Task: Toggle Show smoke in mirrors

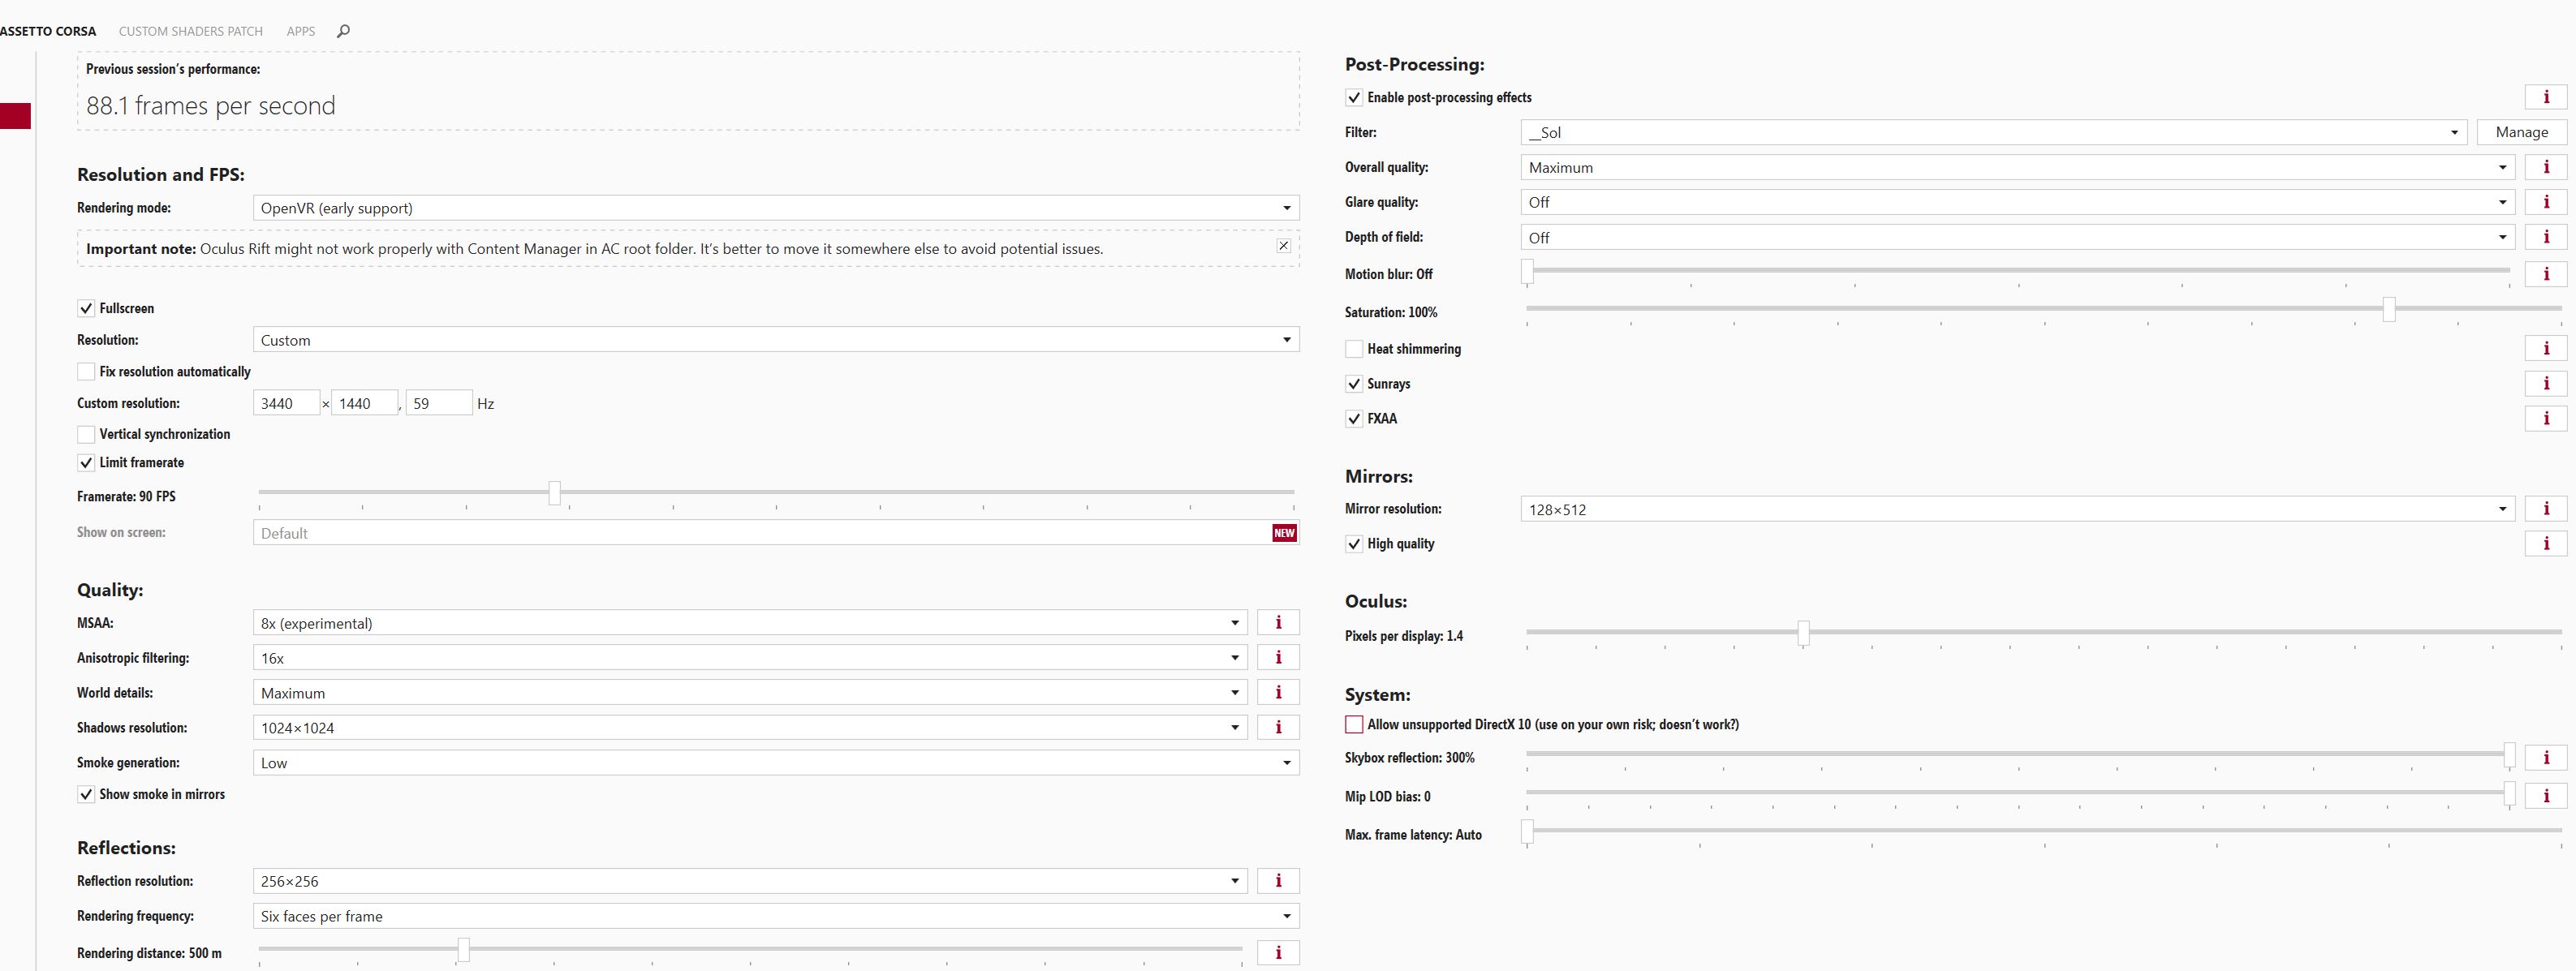Action: point(86,794)
